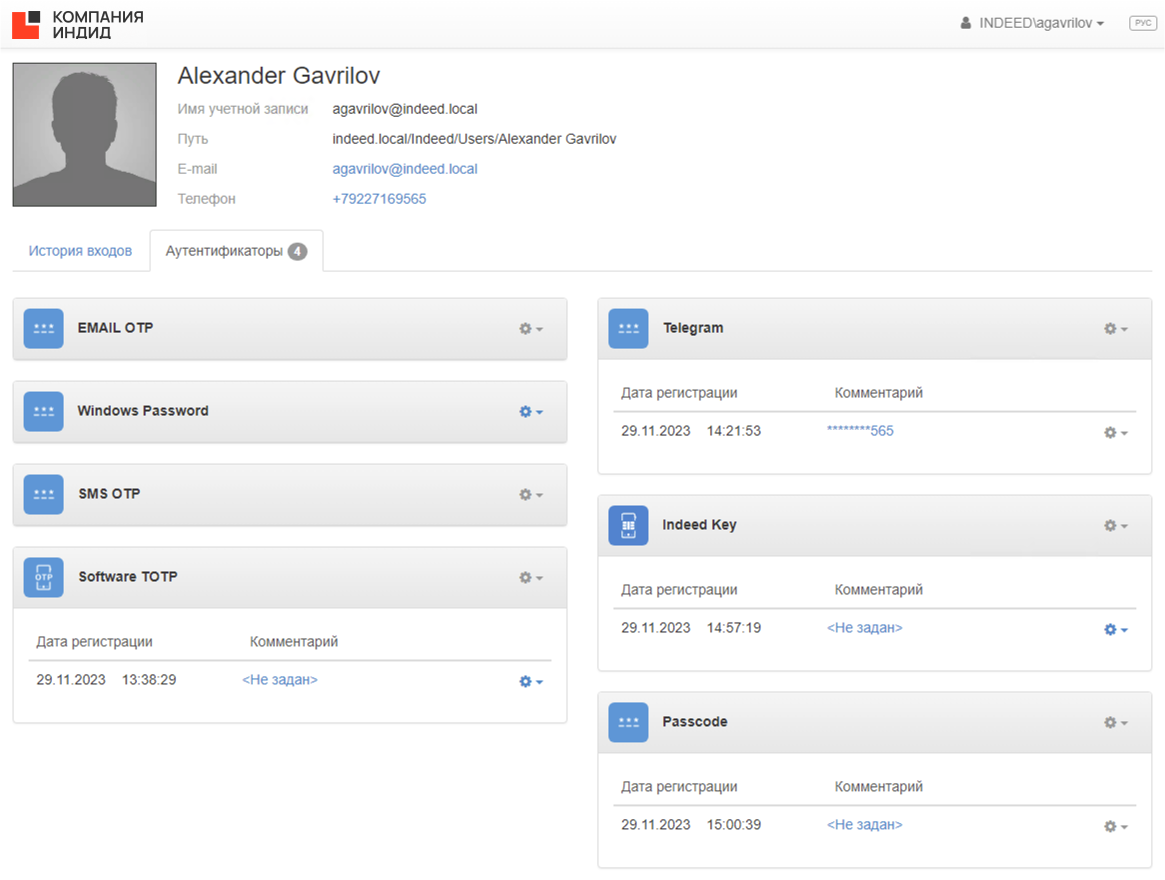The image size is (1165, 880).
Task: Click the phone number +79227169565 link
Action: coord(379,199)
